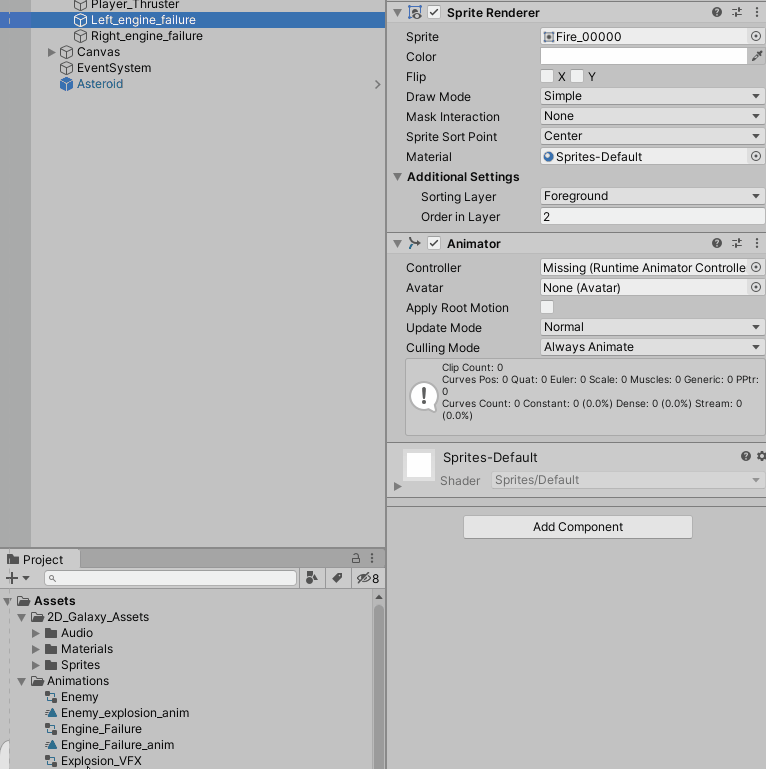Open Sprite Renderer more options menu
Image resolution: width=766 pixels, height=769 pixels.
(757, 12)
